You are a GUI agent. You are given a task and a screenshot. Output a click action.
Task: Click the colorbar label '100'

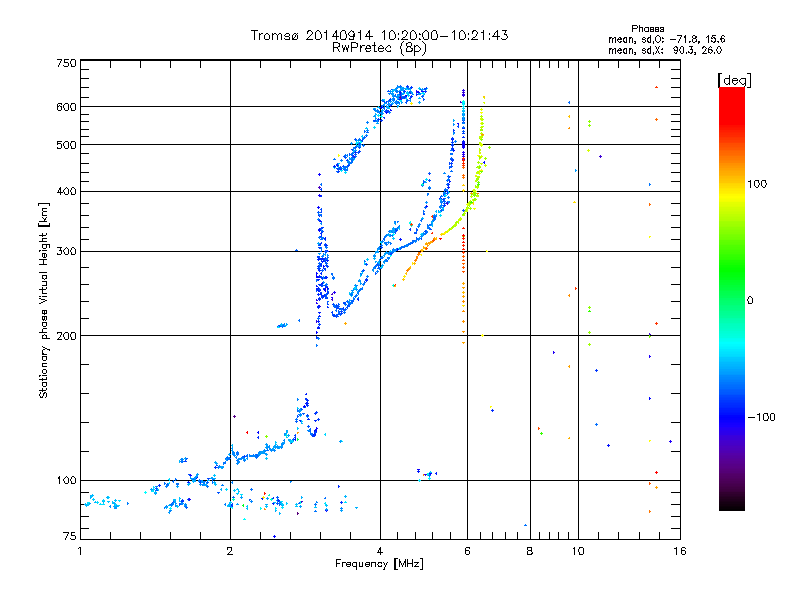[757, 184]
